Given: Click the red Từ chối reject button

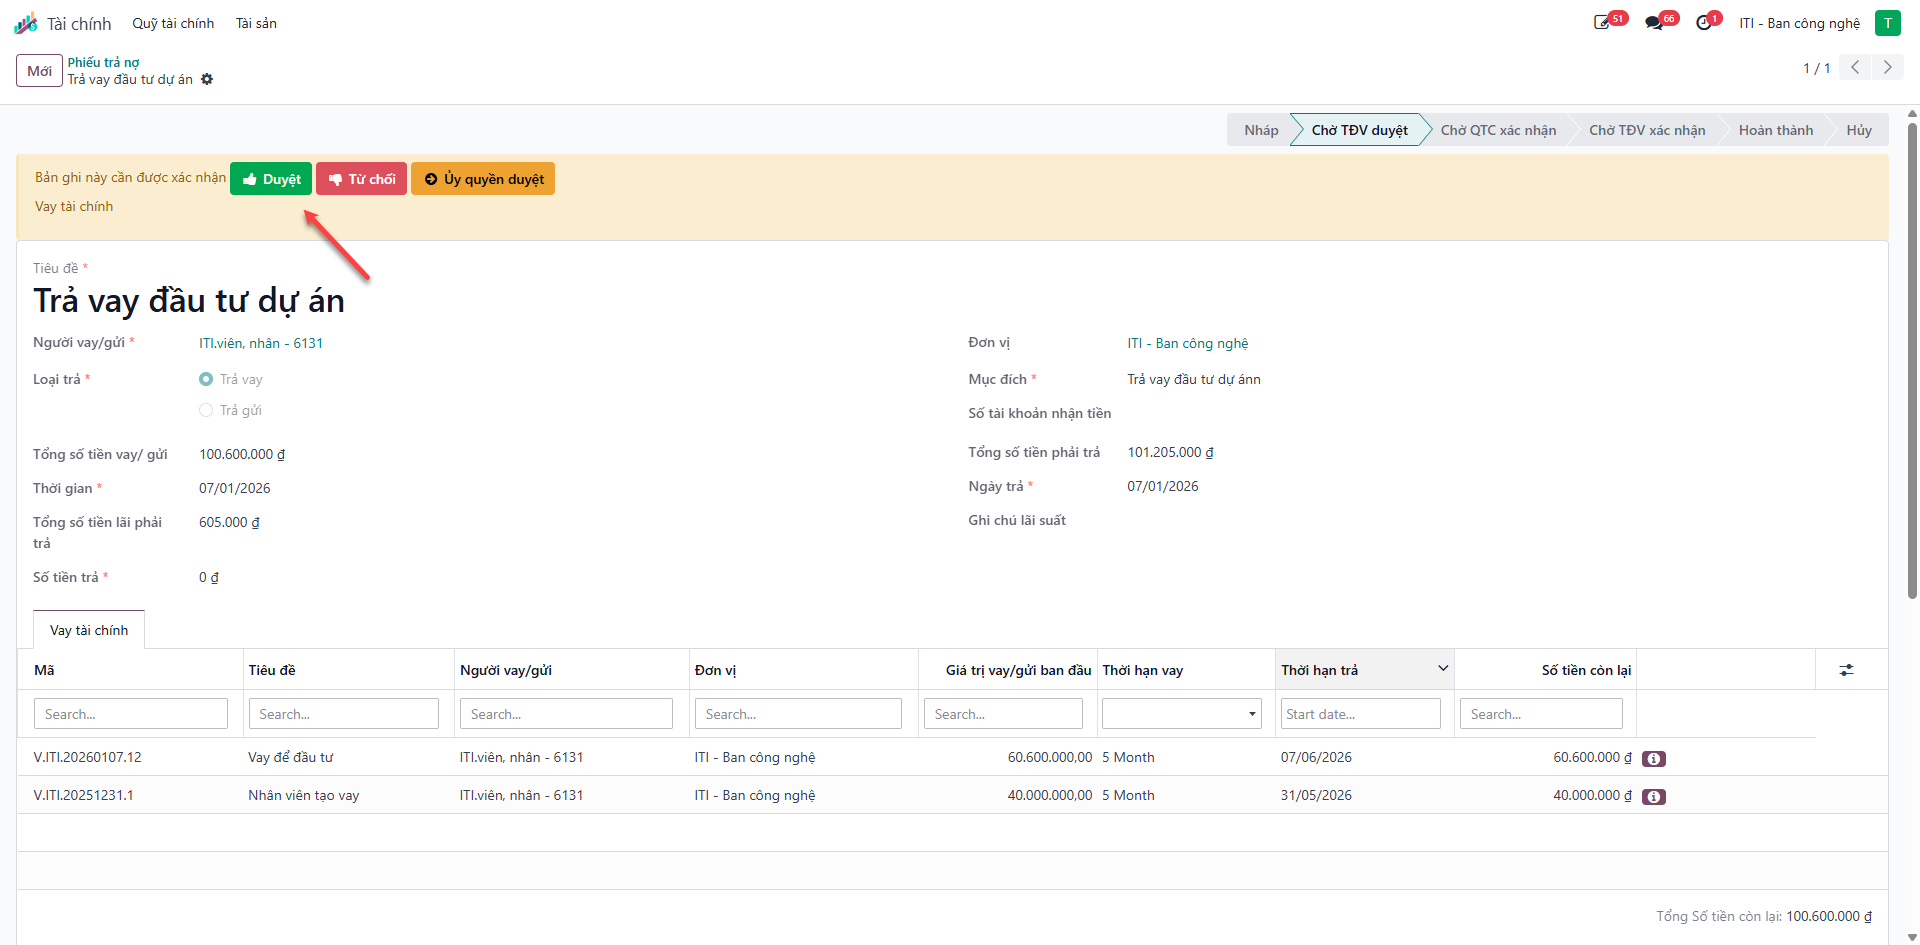Looking at the screenshot, I should [x=361, y=179].
